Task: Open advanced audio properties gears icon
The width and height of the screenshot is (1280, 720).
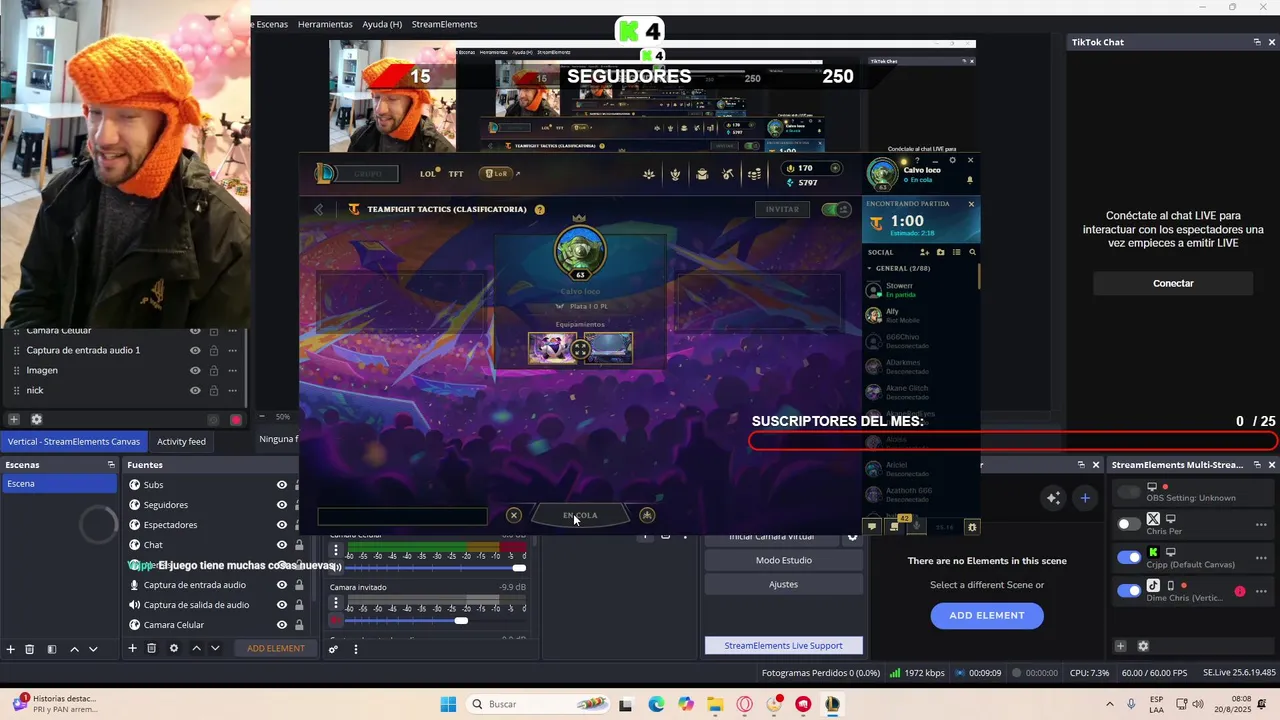Action: [334, 649]
